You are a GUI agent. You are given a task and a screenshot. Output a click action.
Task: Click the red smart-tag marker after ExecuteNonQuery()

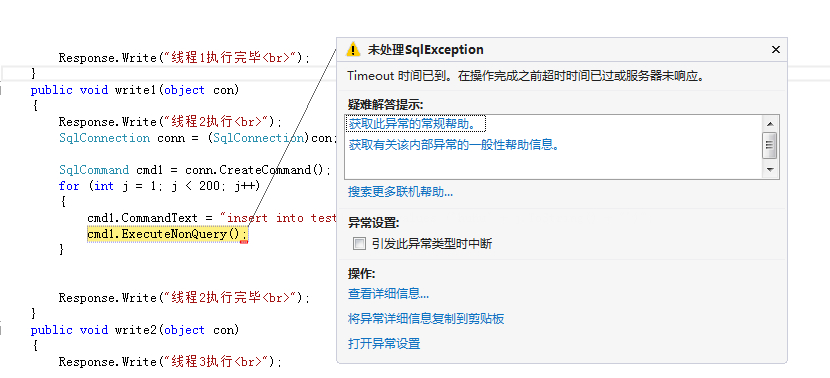click(244, 242)
